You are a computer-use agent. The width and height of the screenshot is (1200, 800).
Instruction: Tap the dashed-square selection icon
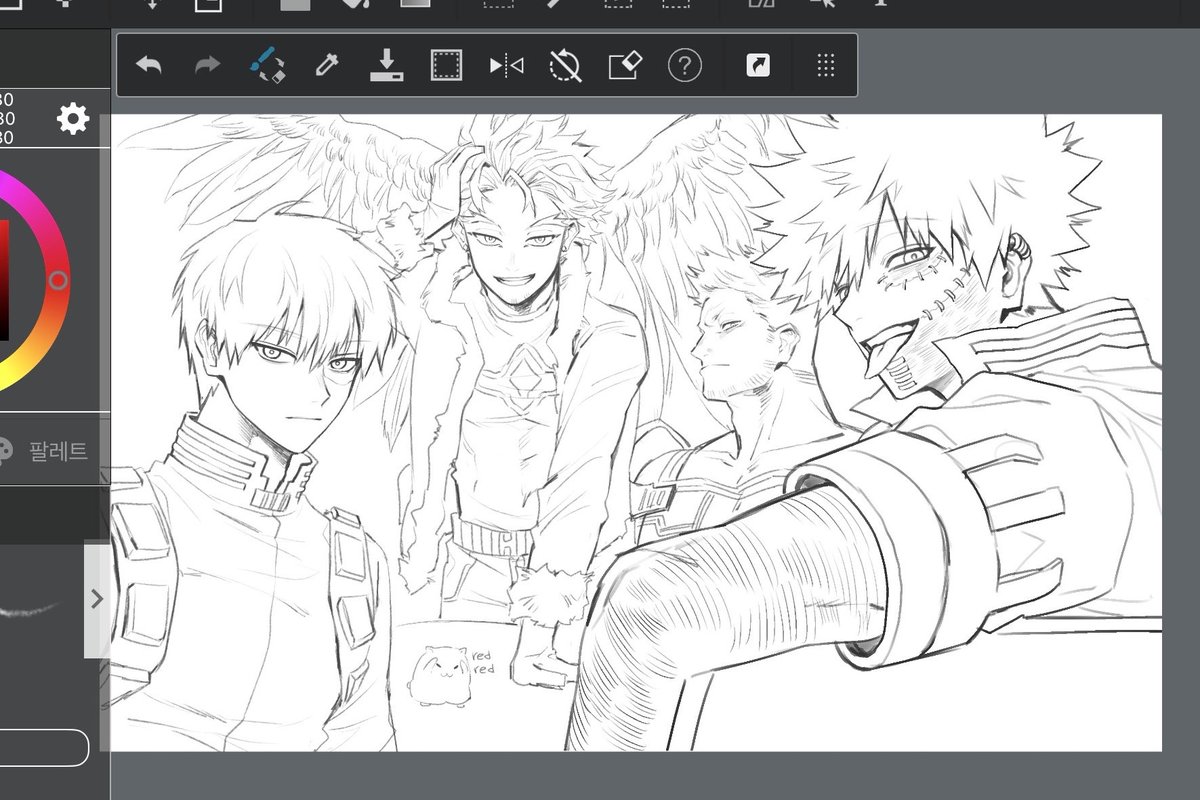(x=446, y=66)
